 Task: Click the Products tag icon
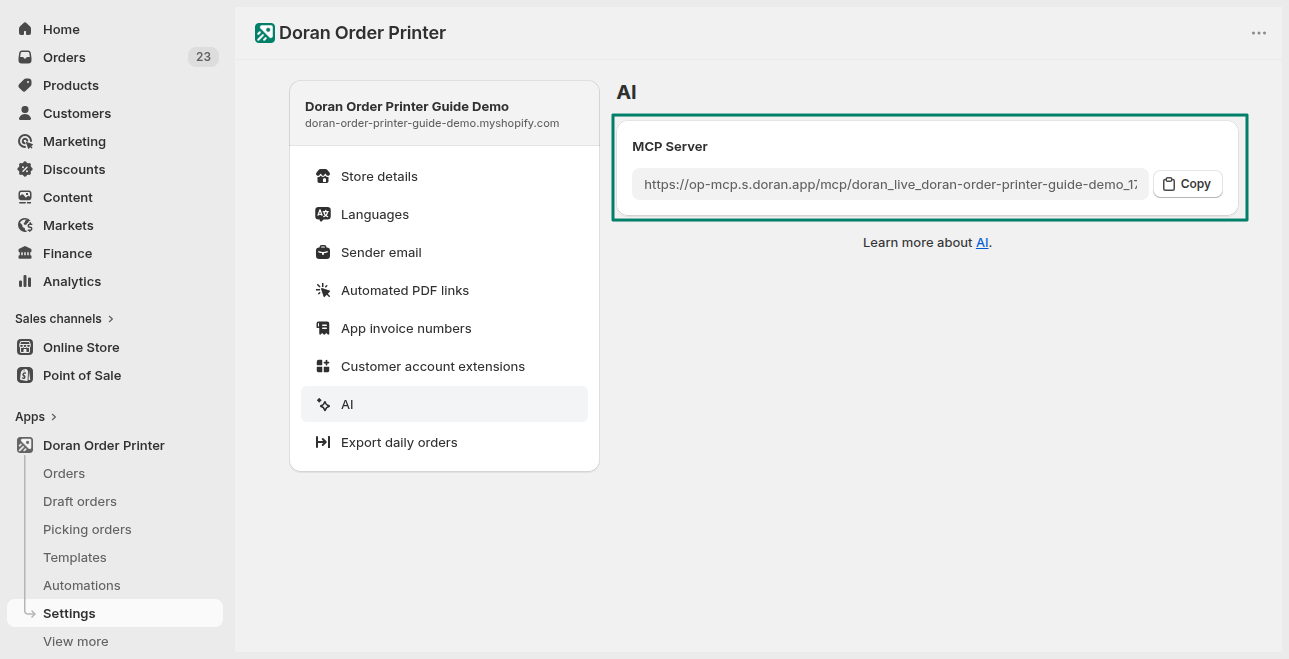[x=25, y=85]
